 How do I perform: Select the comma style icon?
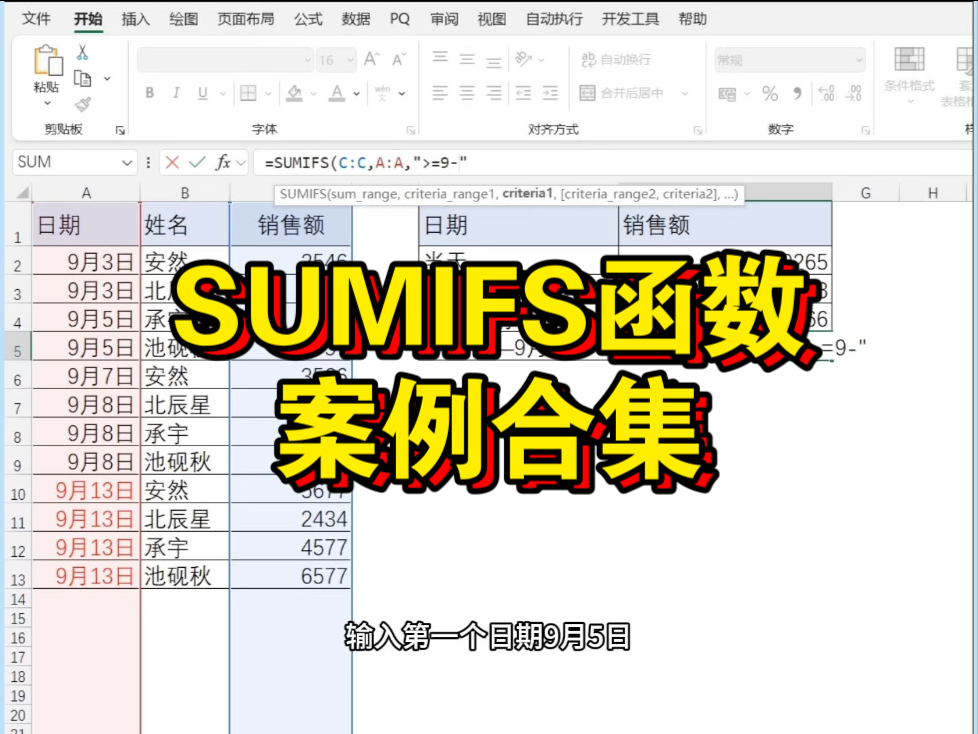click(x=798, y=94)
